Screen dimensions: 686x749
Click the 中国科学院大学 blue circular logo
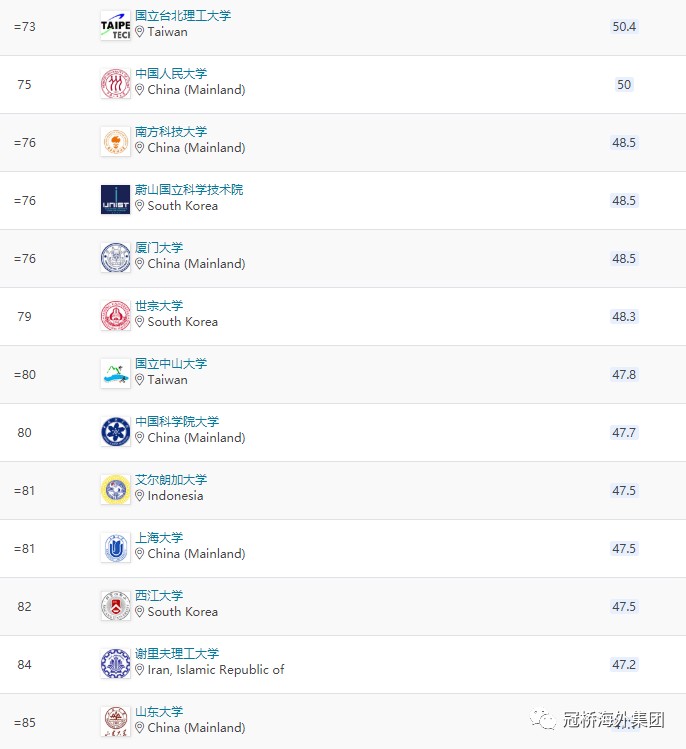click(x=115, y=432)
